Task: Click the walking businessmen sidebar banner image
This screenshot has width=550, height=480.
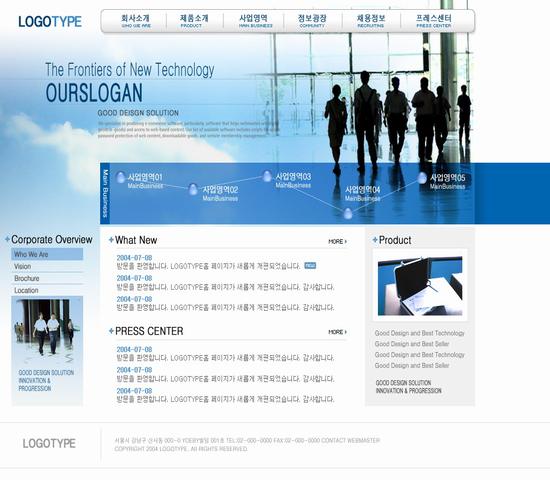Action: click(47, 351)
